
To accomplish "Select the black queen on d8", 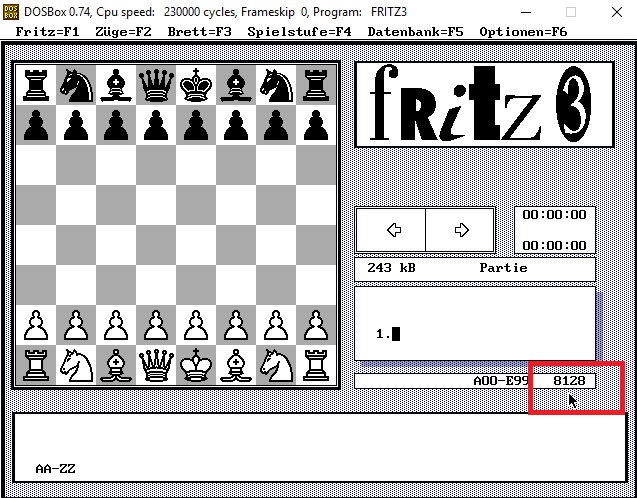I will coord(156,85).
